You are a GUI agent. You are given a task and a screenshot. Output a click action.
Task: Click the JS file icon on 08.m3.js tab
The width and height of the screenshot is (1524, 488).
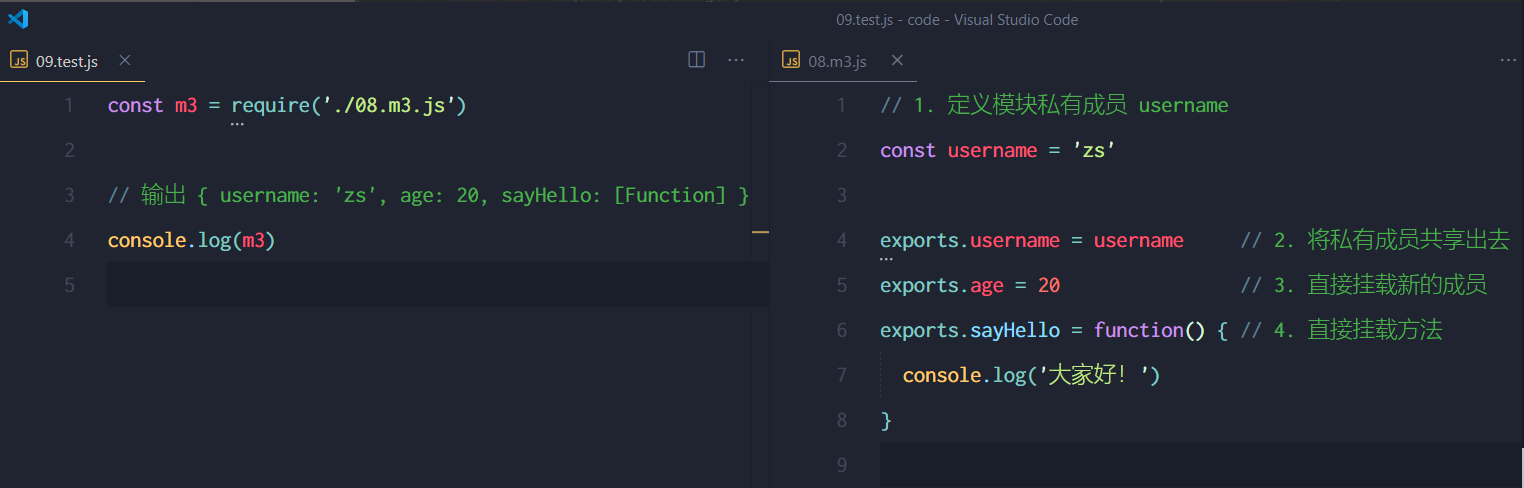tap(791, 61)
